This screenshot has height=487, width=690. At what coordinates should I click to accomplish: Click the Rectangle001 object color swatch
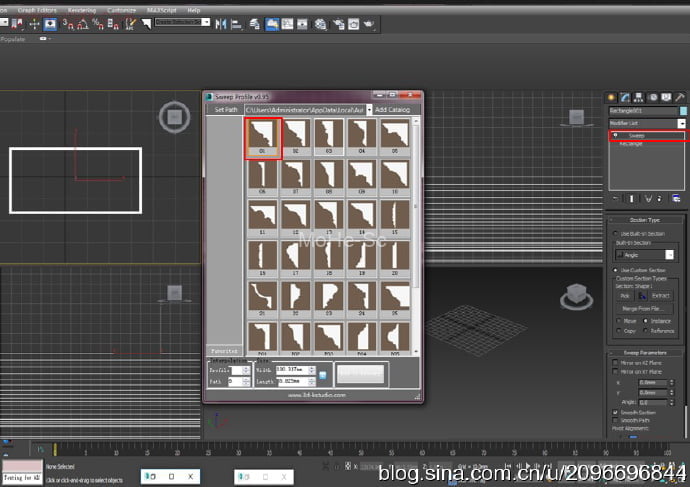click(683, 110)
